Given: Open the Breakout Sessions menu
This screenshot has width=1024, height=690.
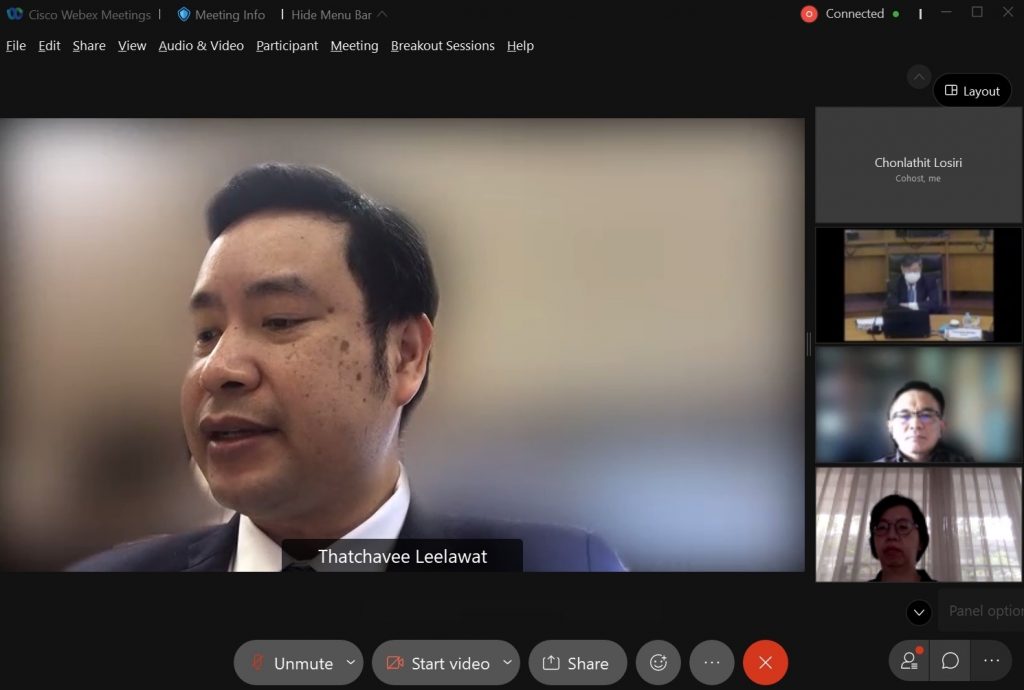Looking at the screenshot, I should pos(442,46).
